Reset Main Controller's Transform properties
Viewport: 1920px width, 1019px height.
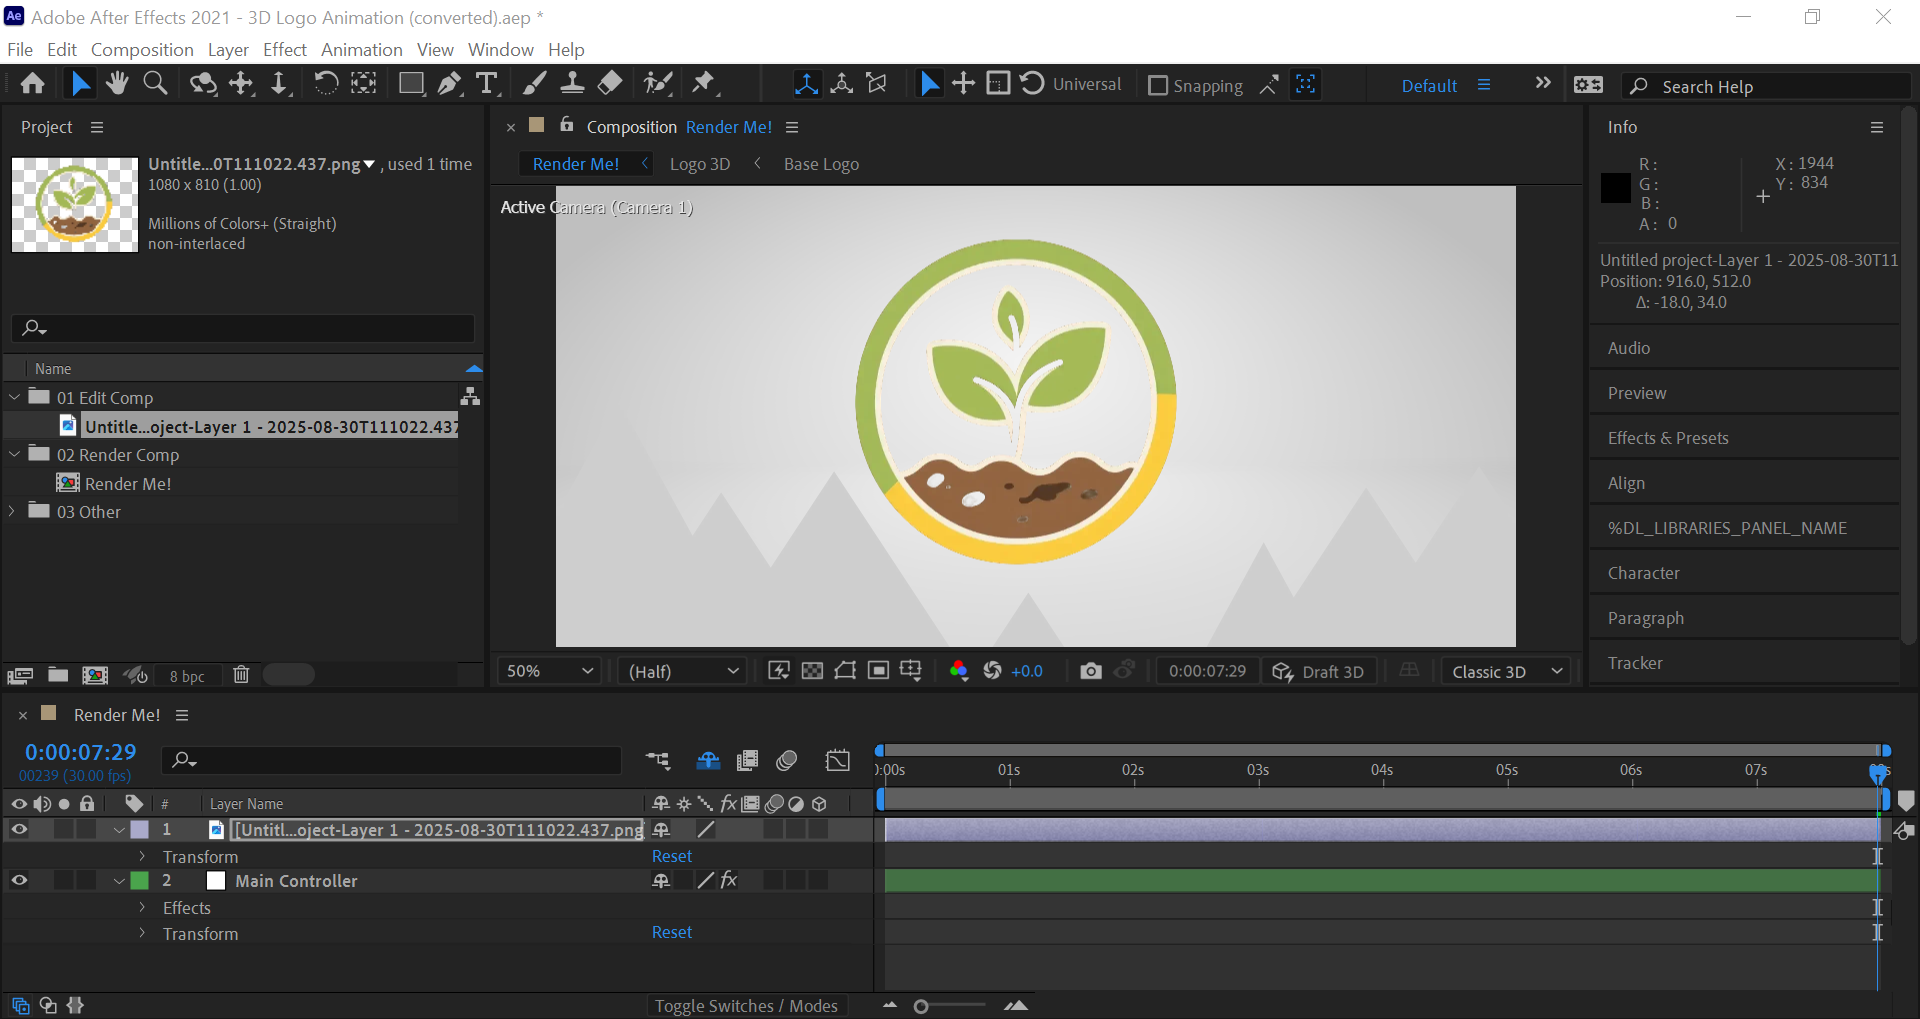[671, 933]
